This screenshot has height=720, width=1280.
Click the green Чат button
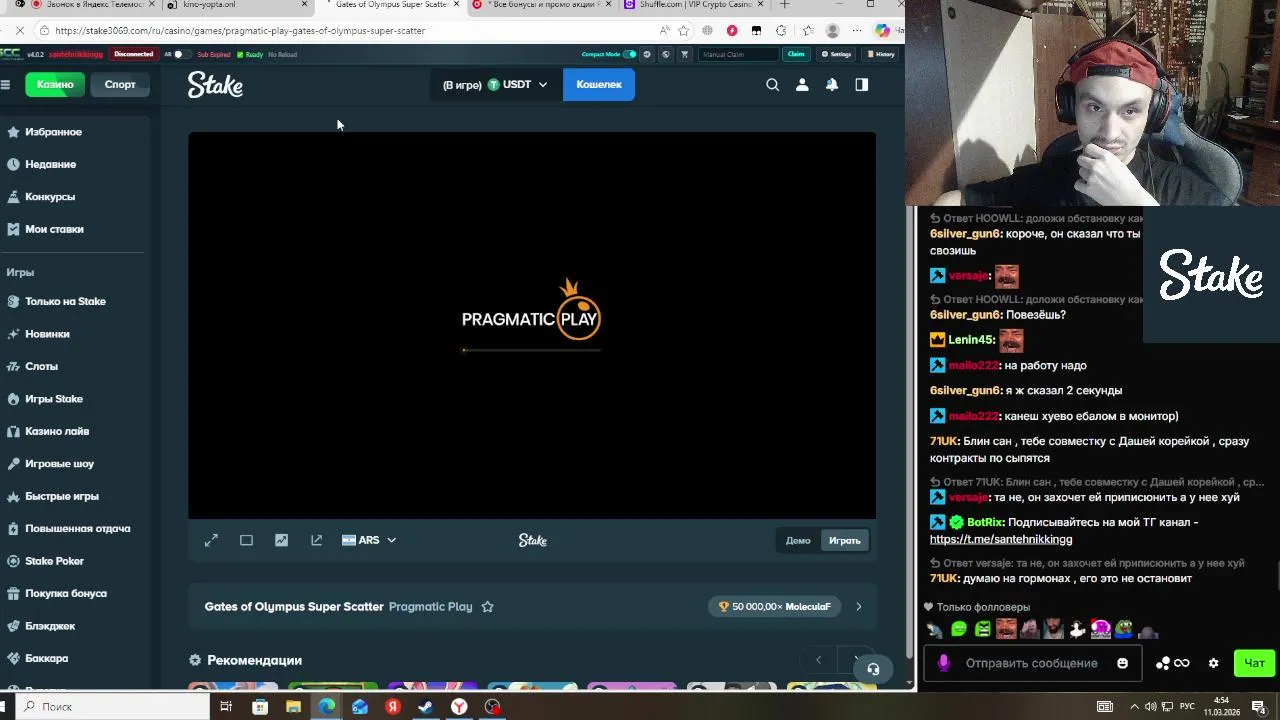1254,663
